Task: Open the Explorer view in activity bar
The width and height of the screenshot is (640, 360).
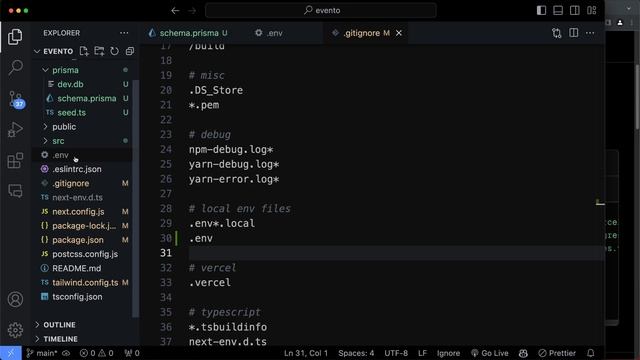Action: [x=15, y=37]
